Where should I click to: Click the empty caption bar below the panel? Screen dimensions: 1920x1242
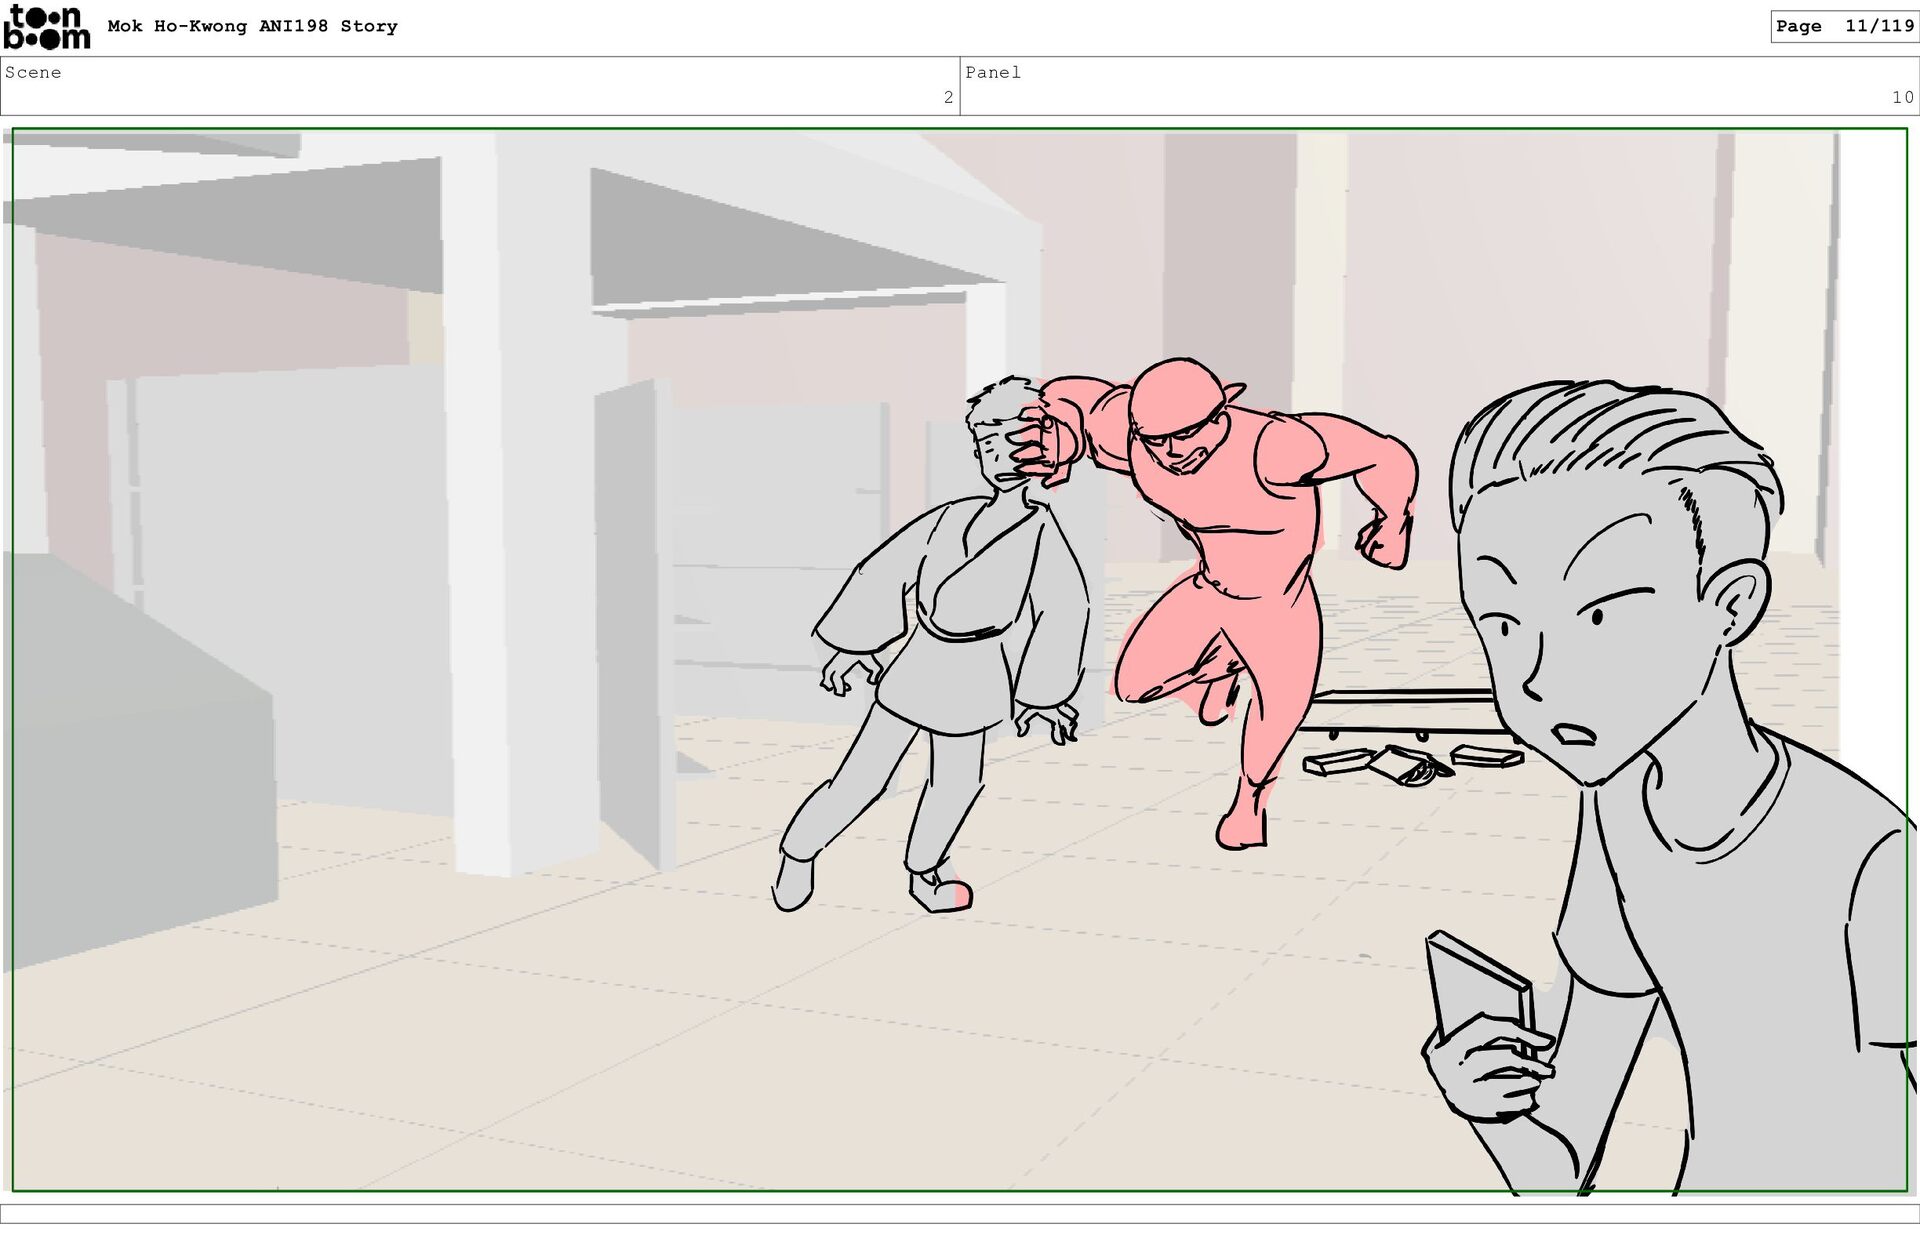(960, 1213)
